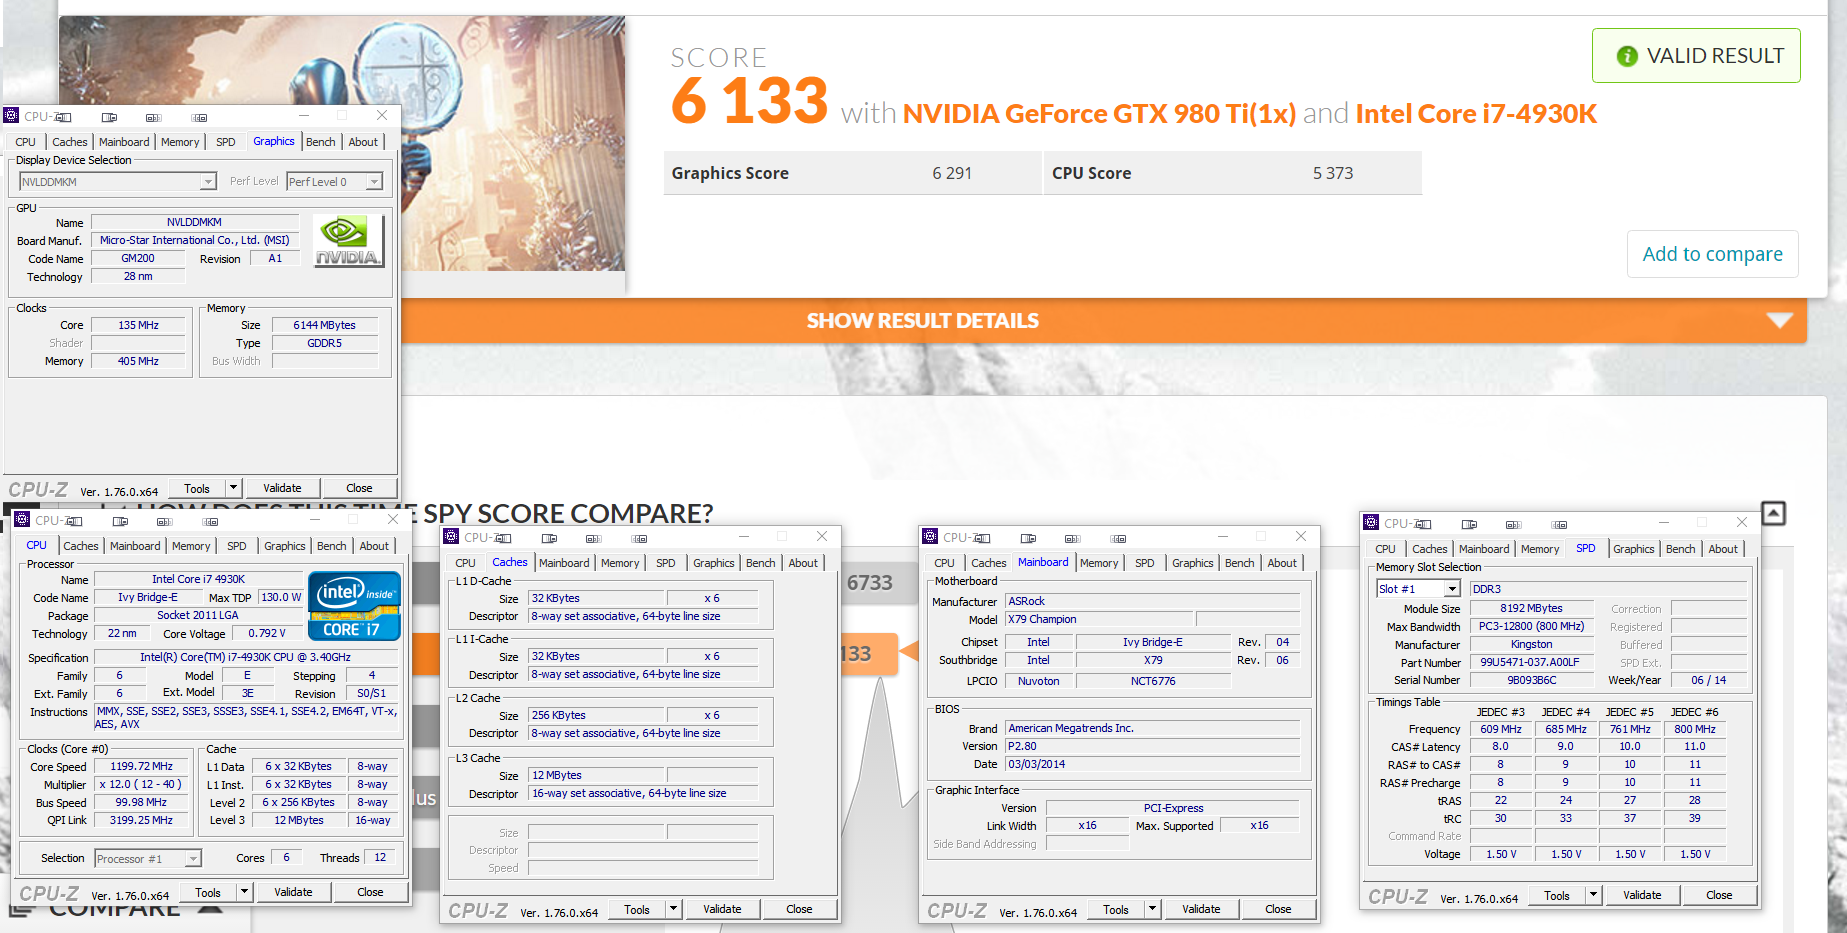Viewport: 1847px width, 933px height.
Task: Click the 99U5471-037.A00LF part number
Action: coord(1531,662)
